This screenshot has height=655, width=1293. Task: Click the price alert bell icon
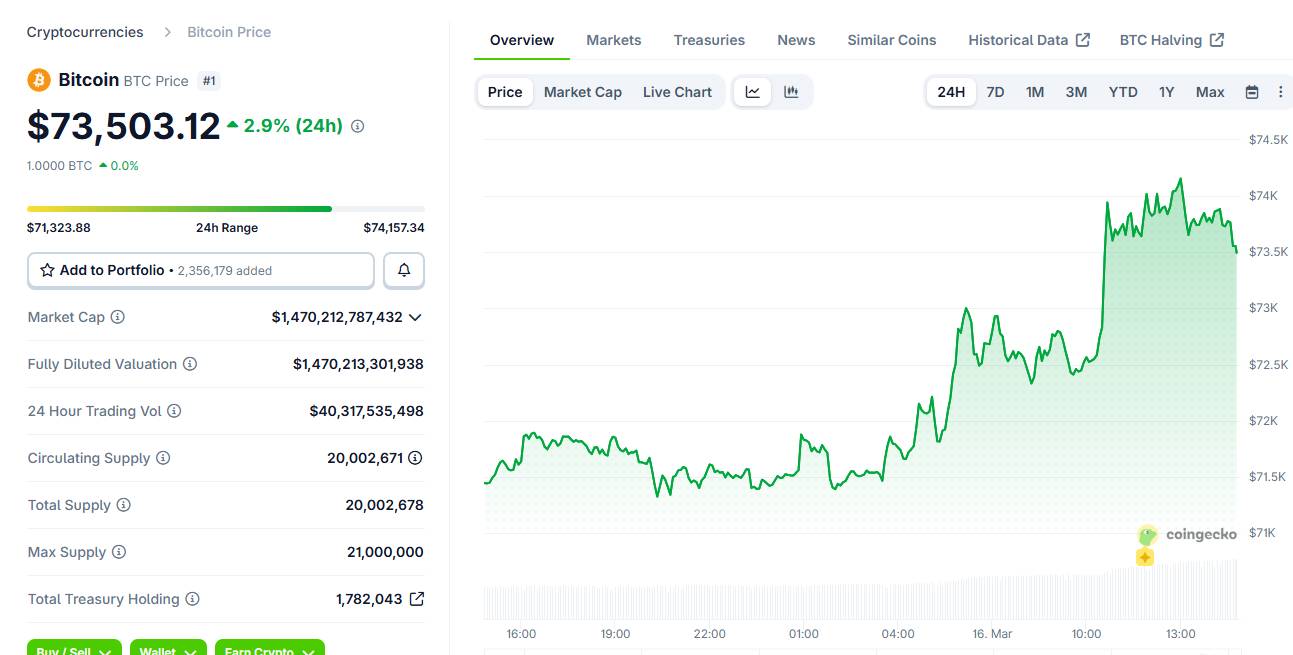pos(404,270)
